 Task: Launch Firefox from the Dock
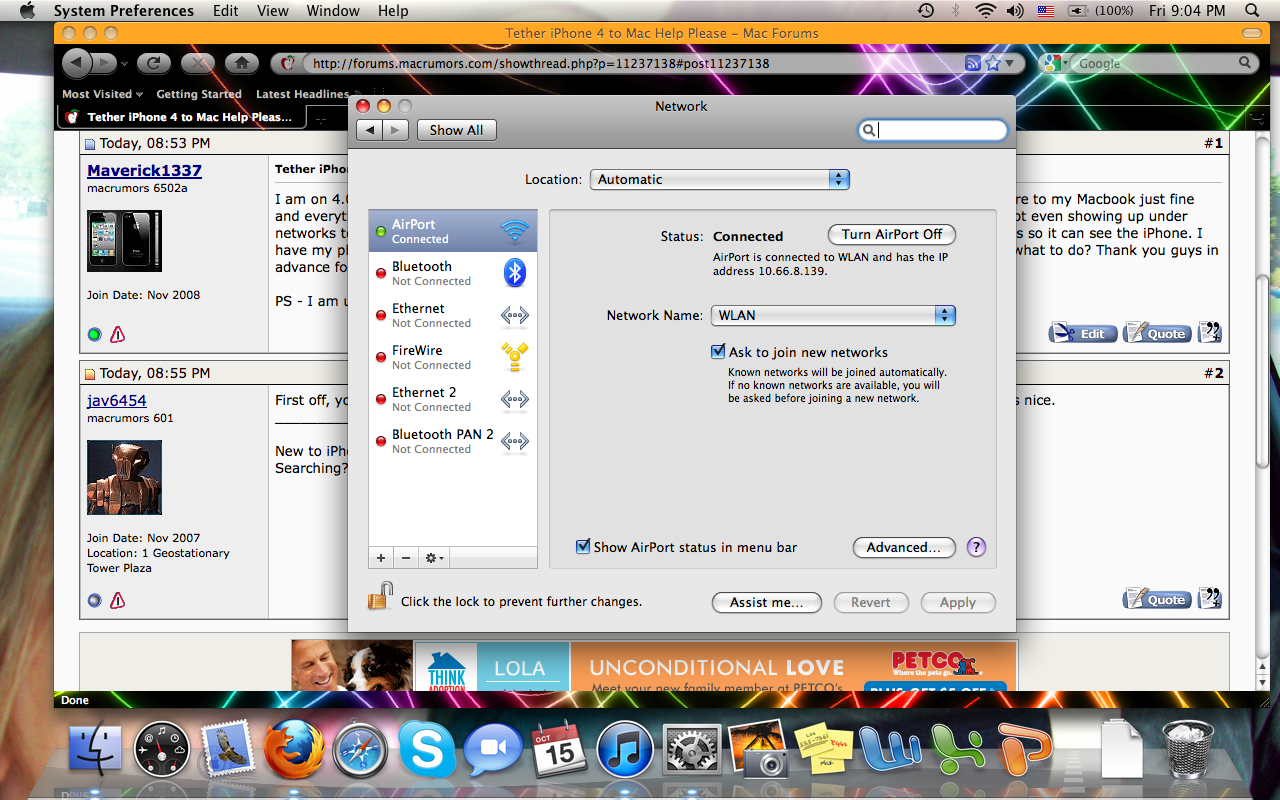pos(293,750)
